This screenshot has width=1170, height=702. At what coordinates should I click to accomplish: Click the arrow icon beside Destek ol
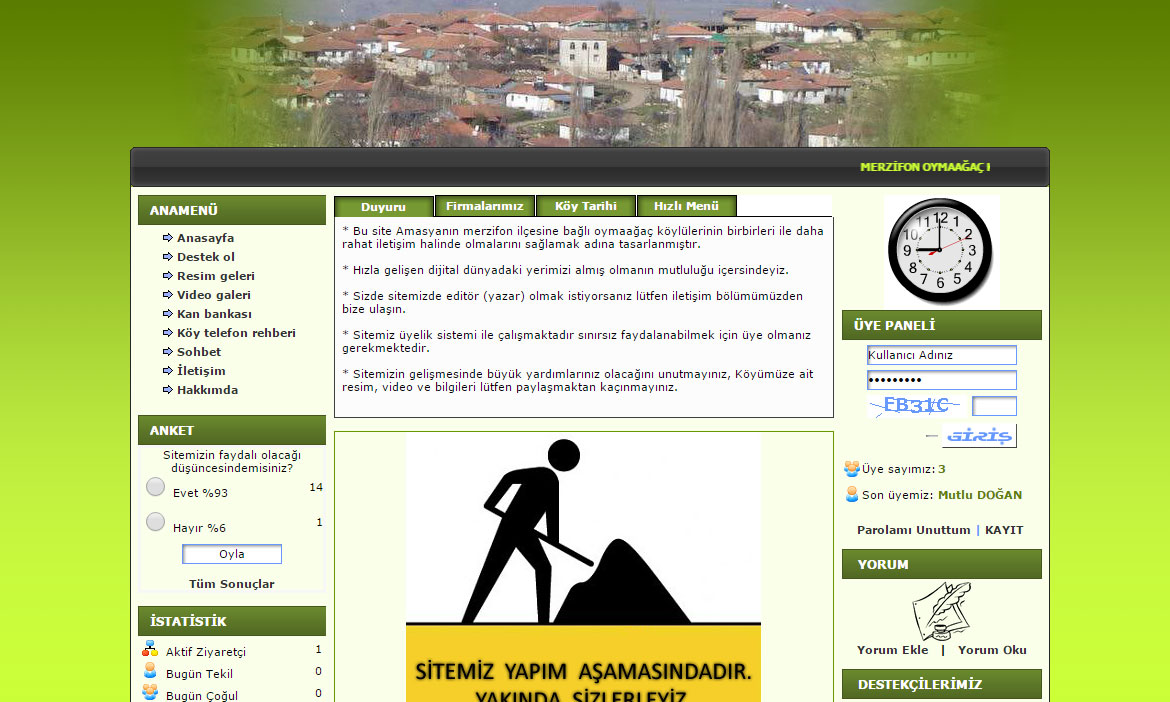coord(168,257)
